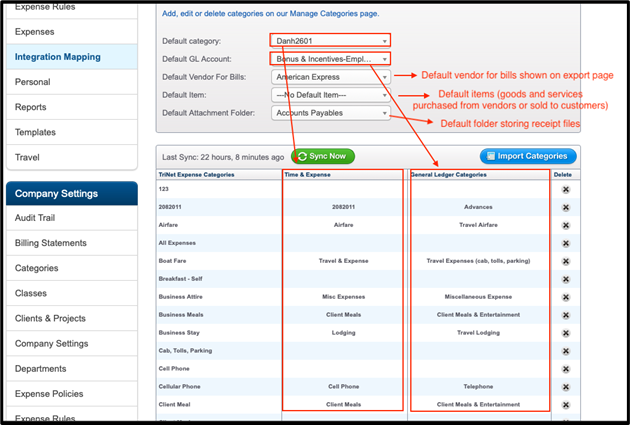
Task: Delete the Business Attire row
Action: click(x=565, y=297)
